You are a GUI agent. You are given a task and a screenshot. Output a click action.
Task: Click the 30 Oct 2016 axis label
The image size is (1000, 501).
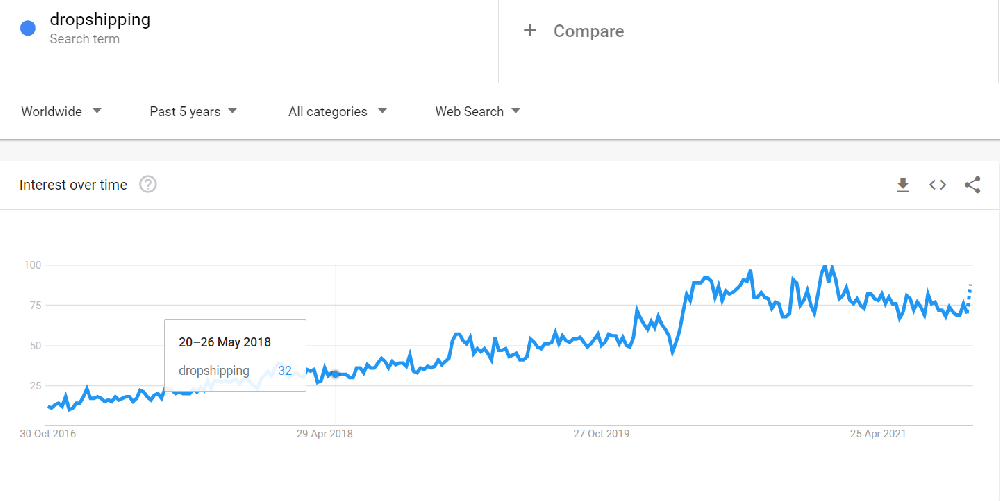[48, 434]
